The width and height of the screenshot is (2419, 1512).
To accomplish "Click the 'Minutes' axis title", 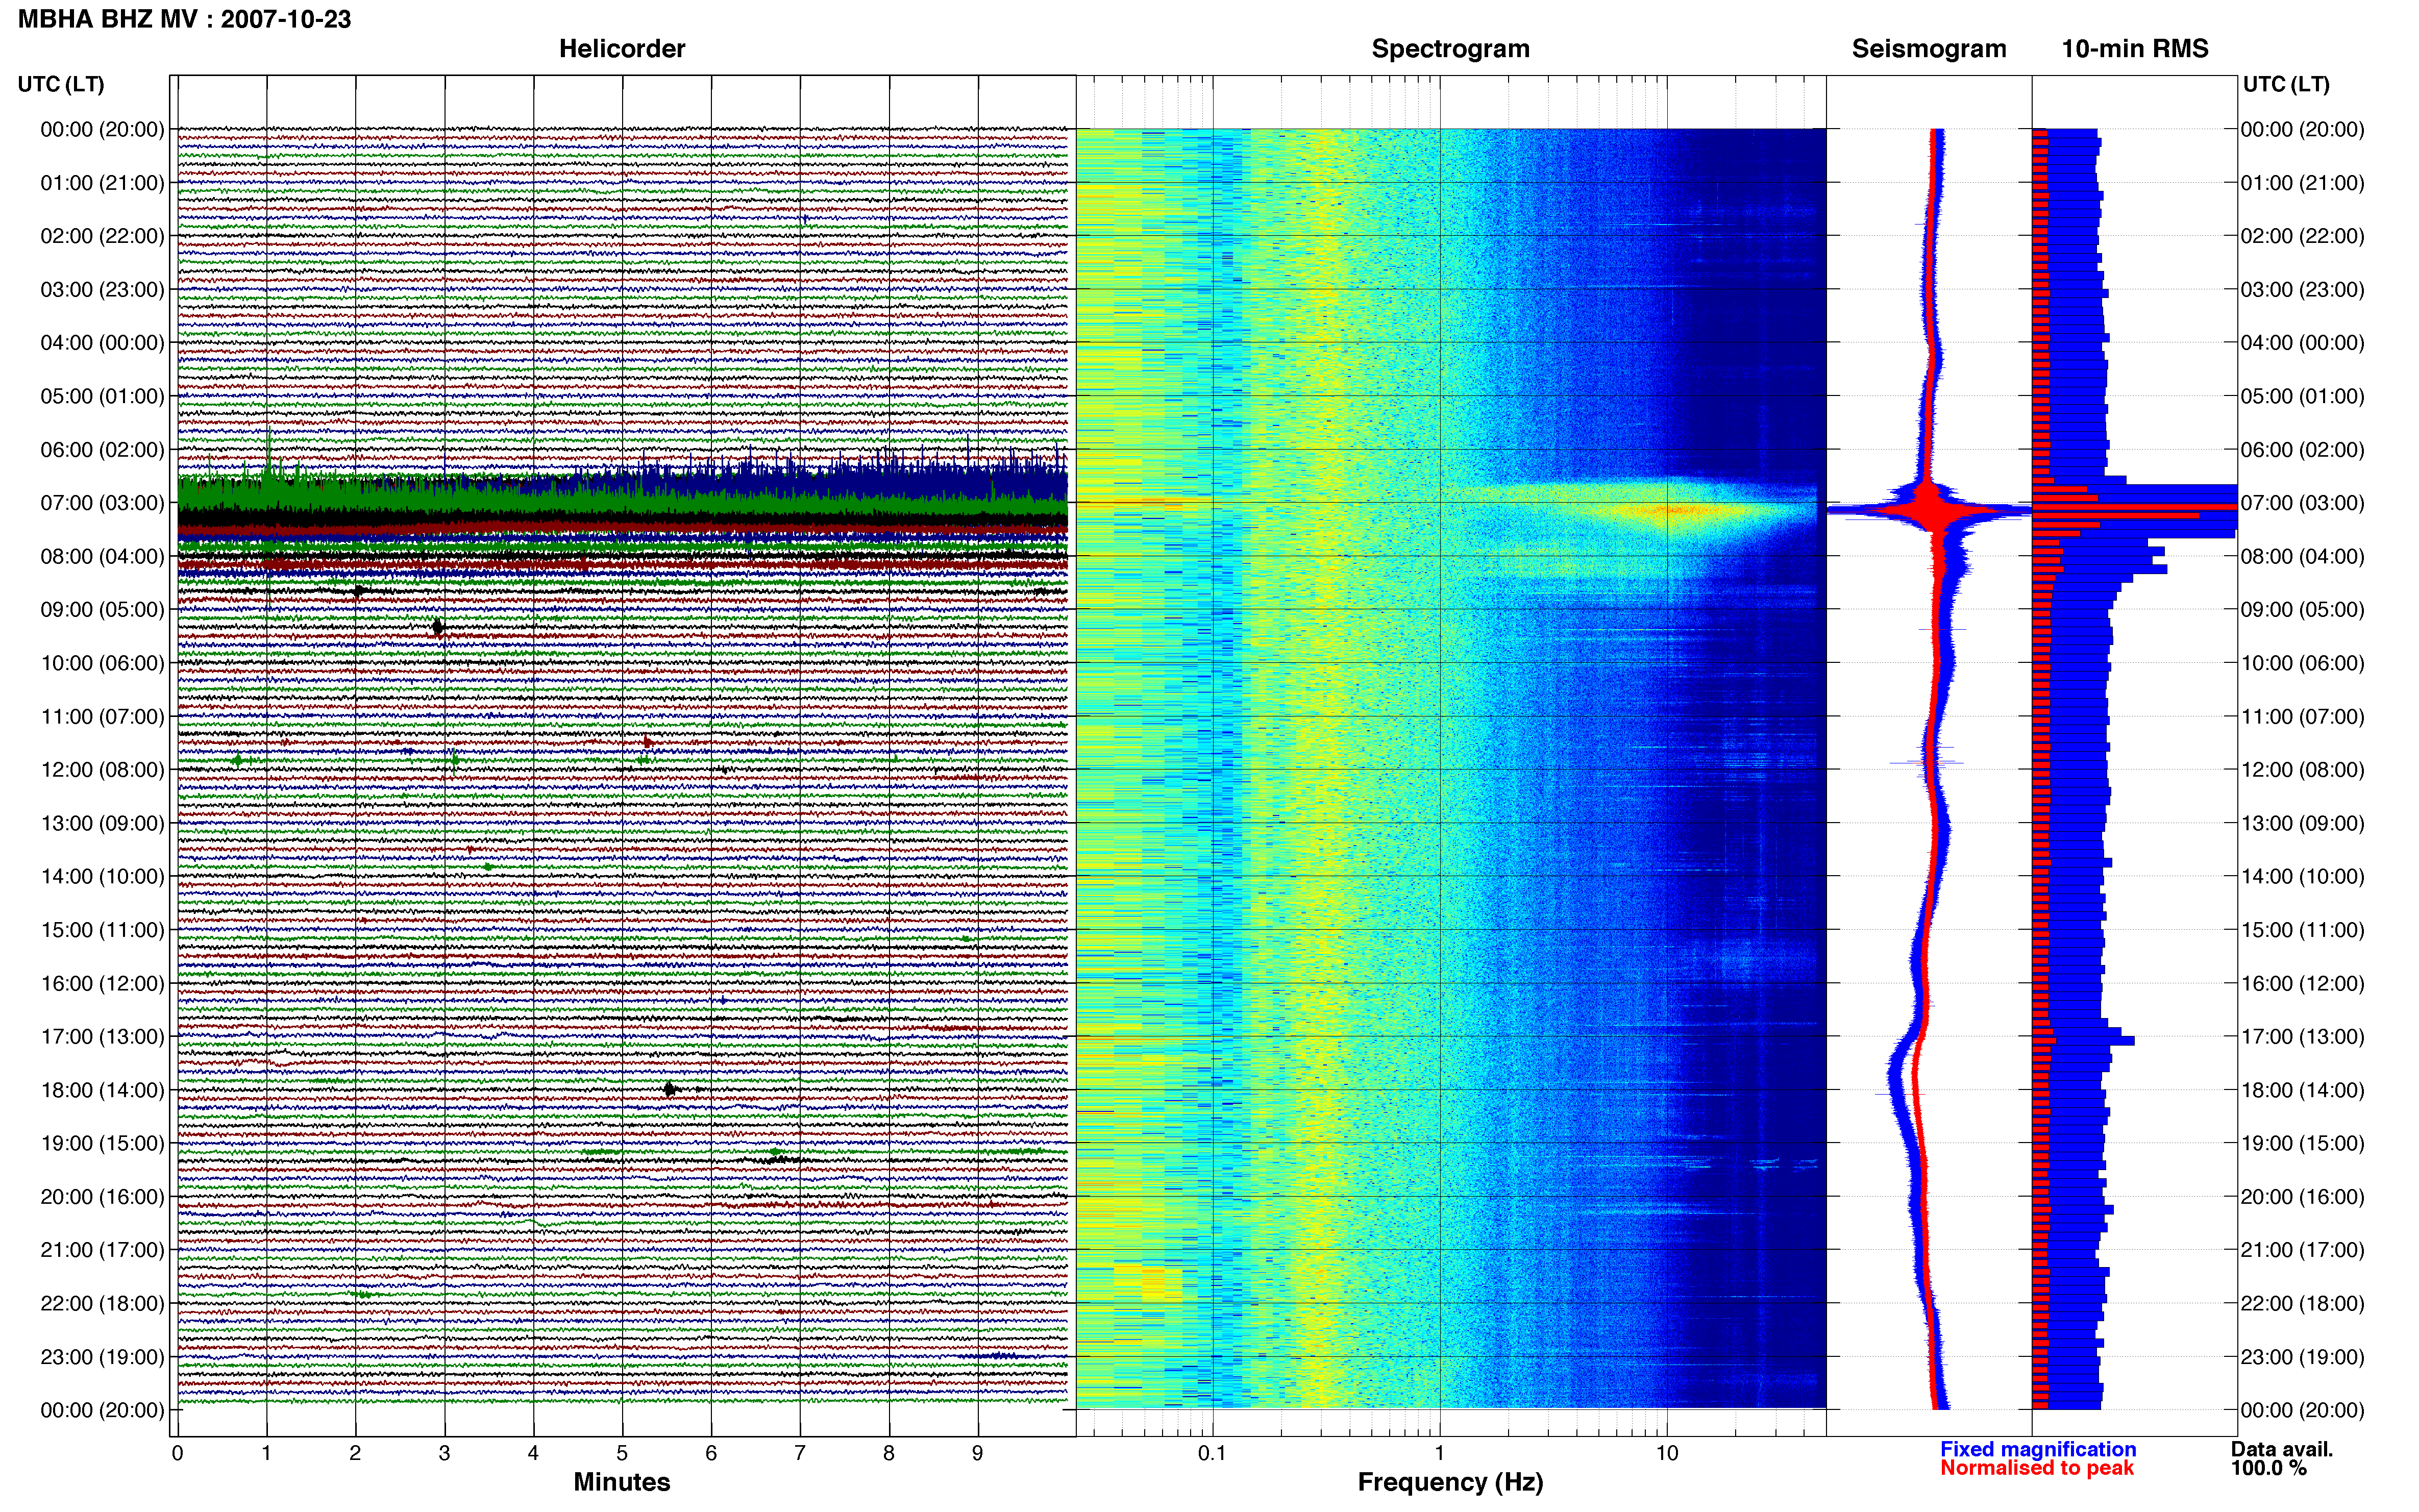I will [621, 1482].
